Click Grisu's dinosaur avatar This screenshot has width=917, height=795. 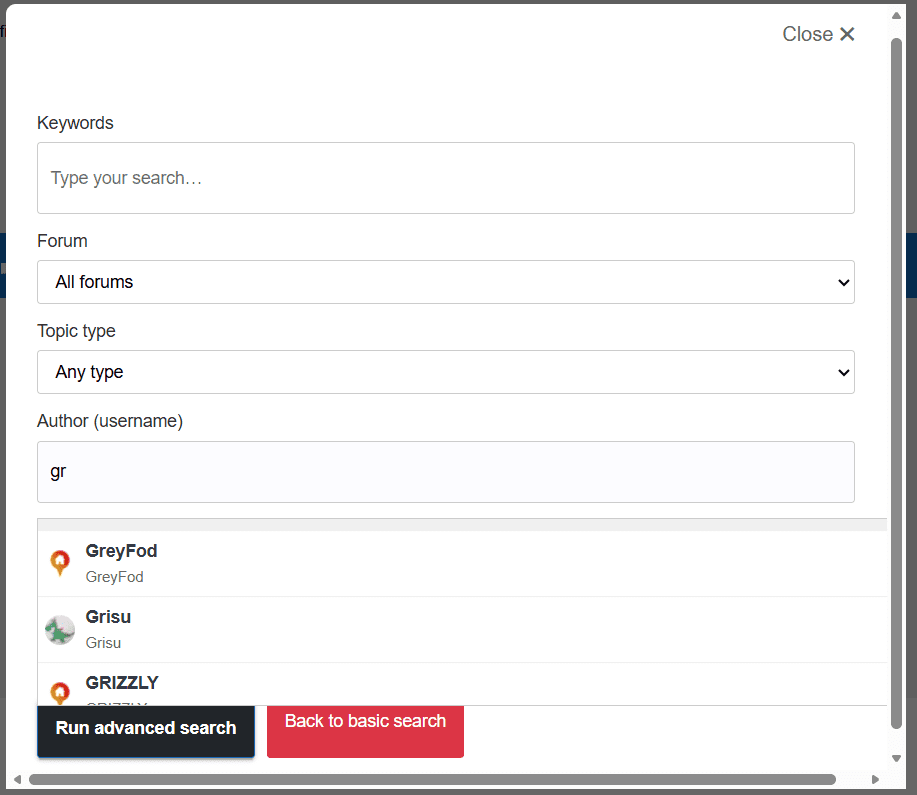tap(60, 629)
